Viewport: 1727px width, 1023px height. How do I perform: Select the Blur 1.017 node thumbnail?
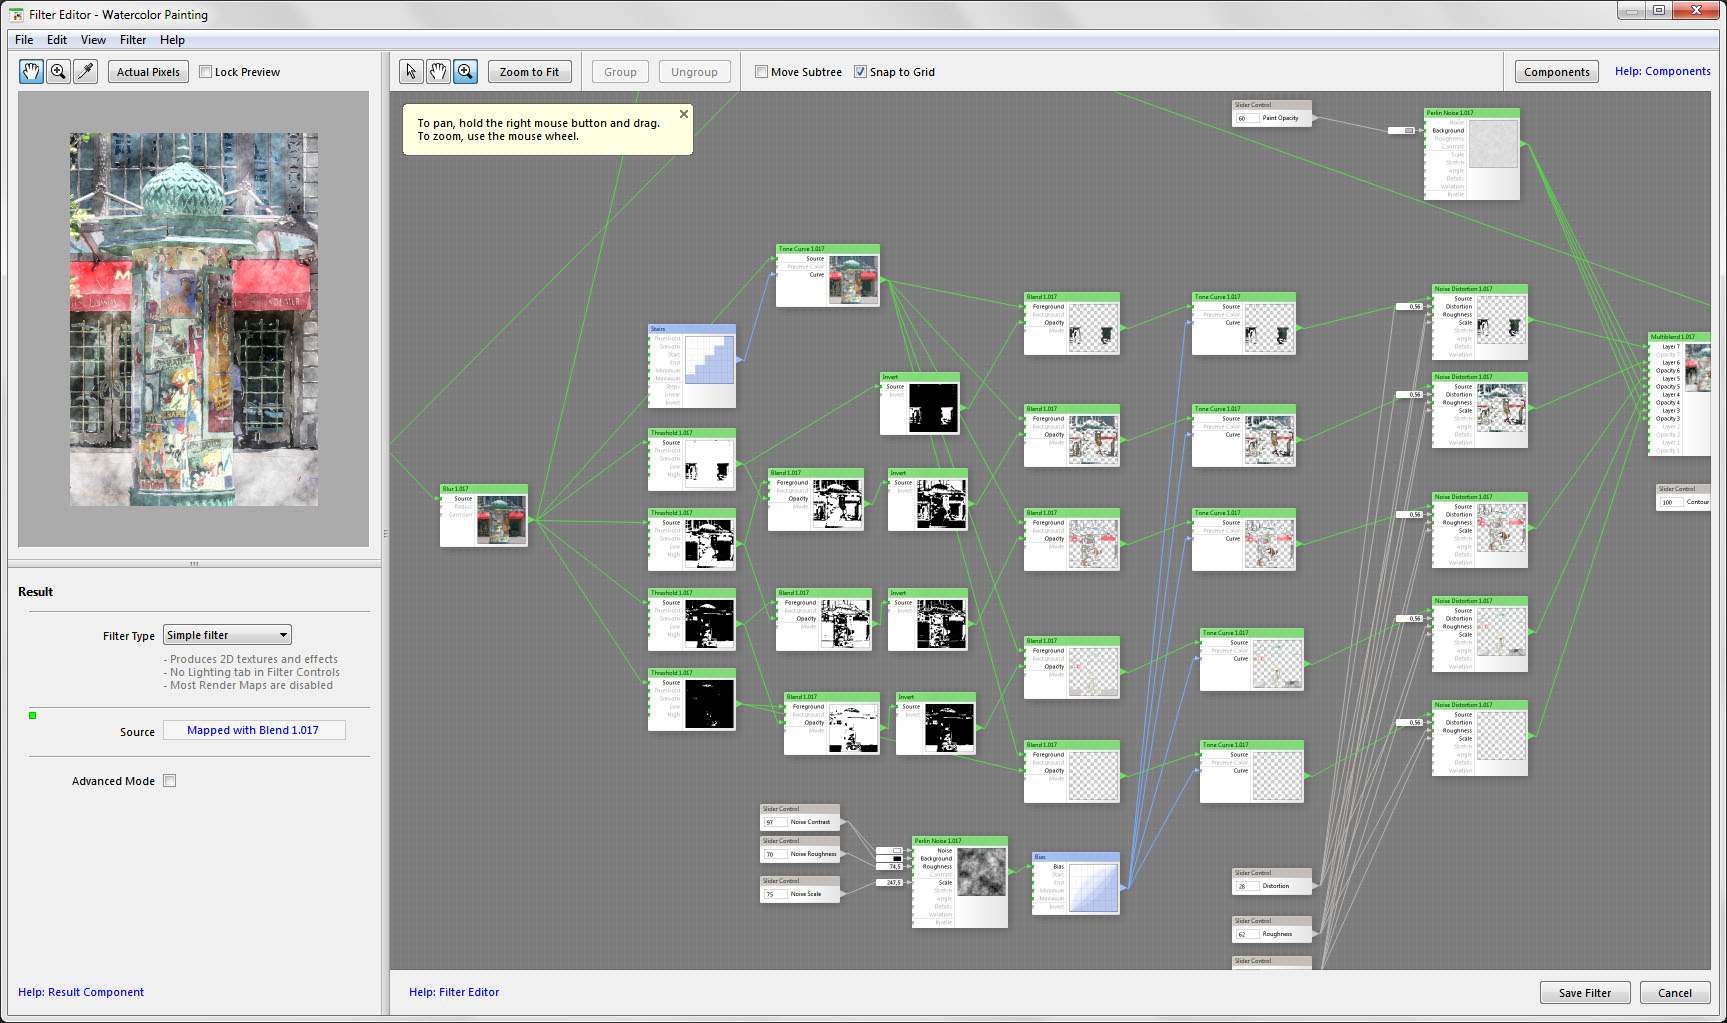coord(501,519)
